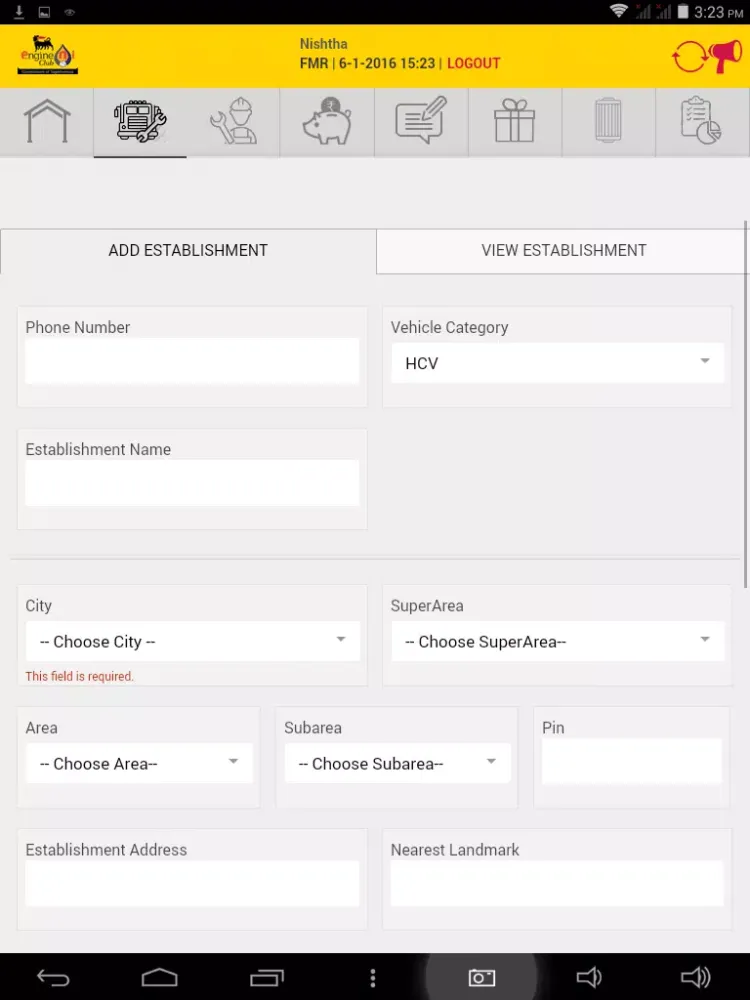Click the red LOGOUT link
Viewport: 750px width, 1000px height.
coord(473,63)
